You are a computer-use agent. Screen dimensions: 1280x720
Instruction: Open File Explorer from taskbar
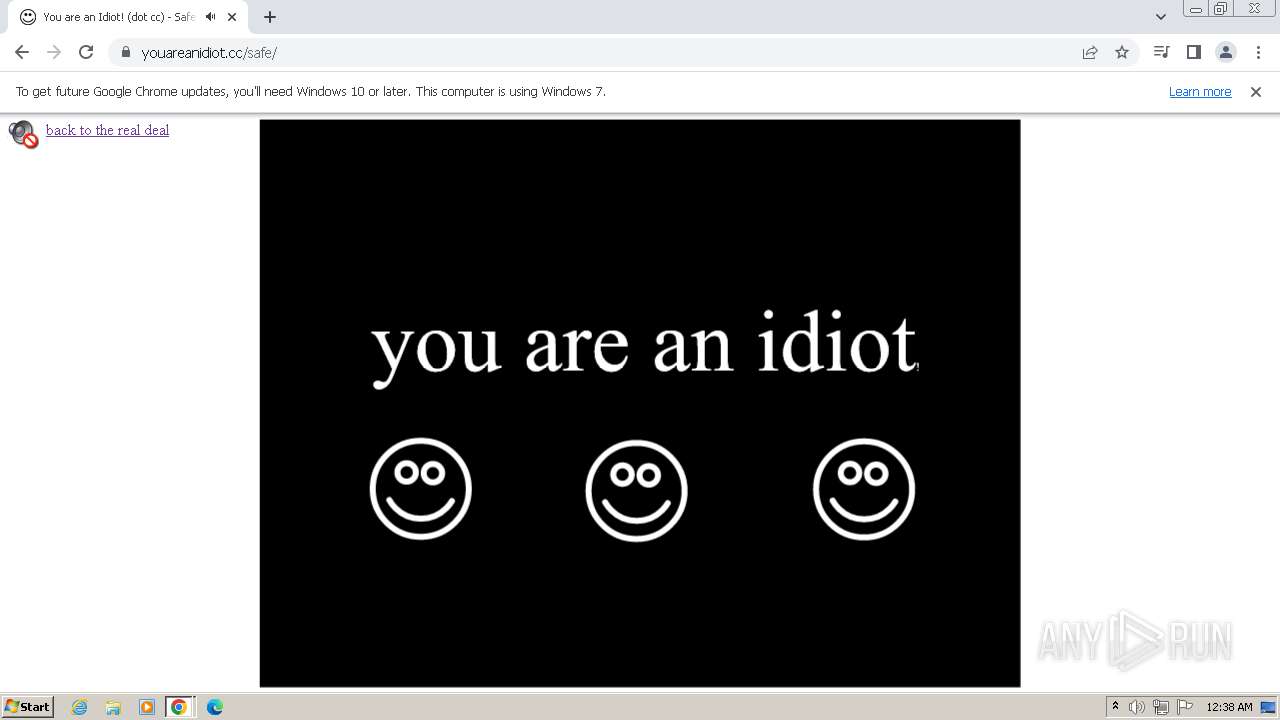point(113,707)
